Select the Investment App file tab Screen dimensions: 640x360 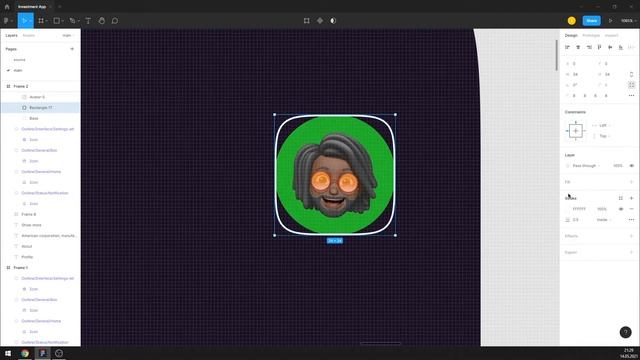[32, 7]
